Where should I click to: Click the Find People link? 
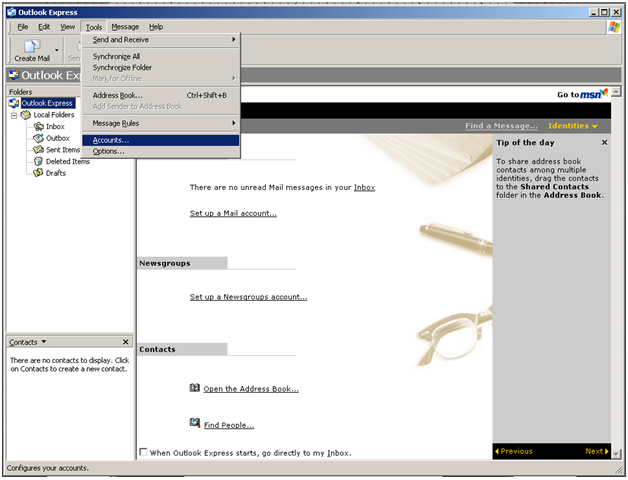(229, 425)
